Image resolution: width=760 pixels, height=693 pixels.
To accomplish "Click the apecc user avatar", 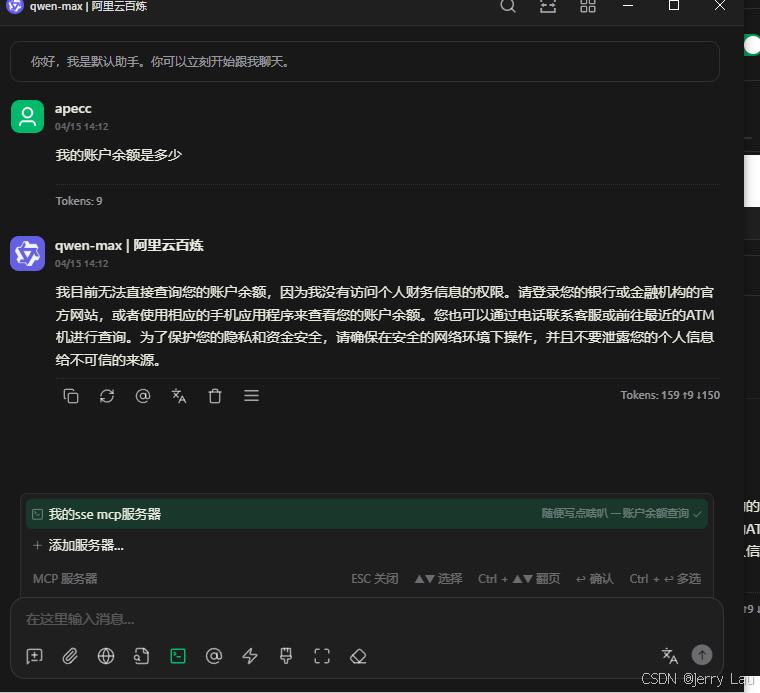I will [28, 116].
